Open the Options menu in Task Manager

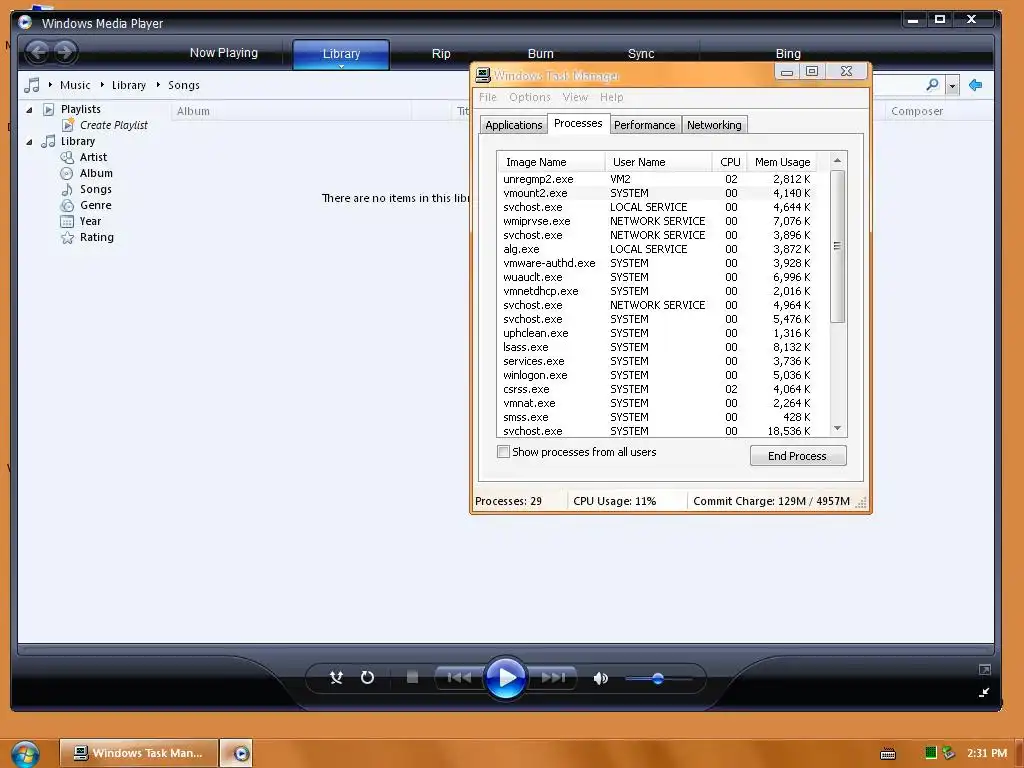click(530, 97)
